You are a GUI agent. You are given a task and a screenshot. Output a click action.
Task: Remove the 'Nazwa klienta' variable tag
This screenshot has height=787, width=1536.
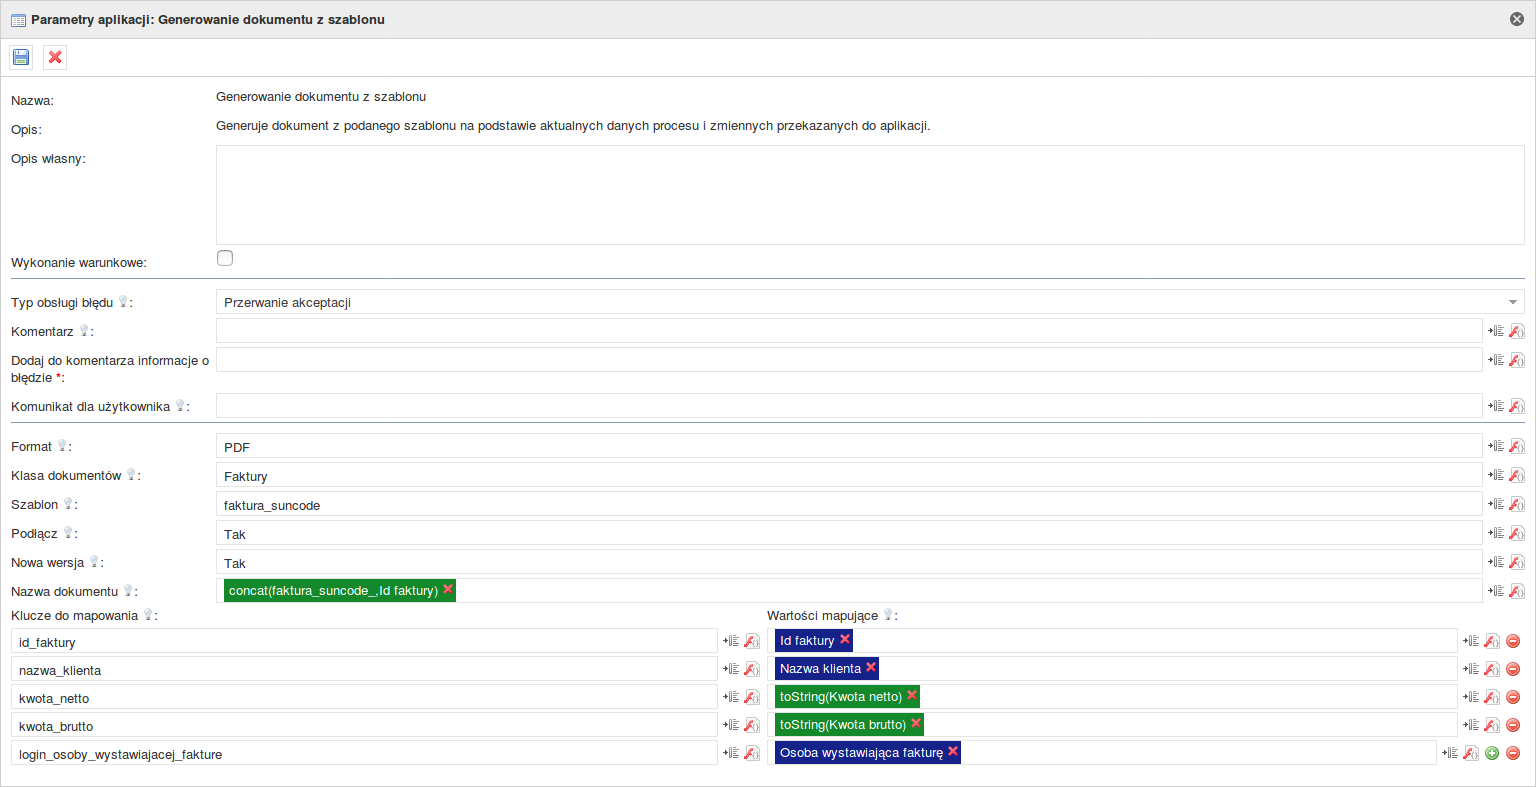(x=871, y=667)
